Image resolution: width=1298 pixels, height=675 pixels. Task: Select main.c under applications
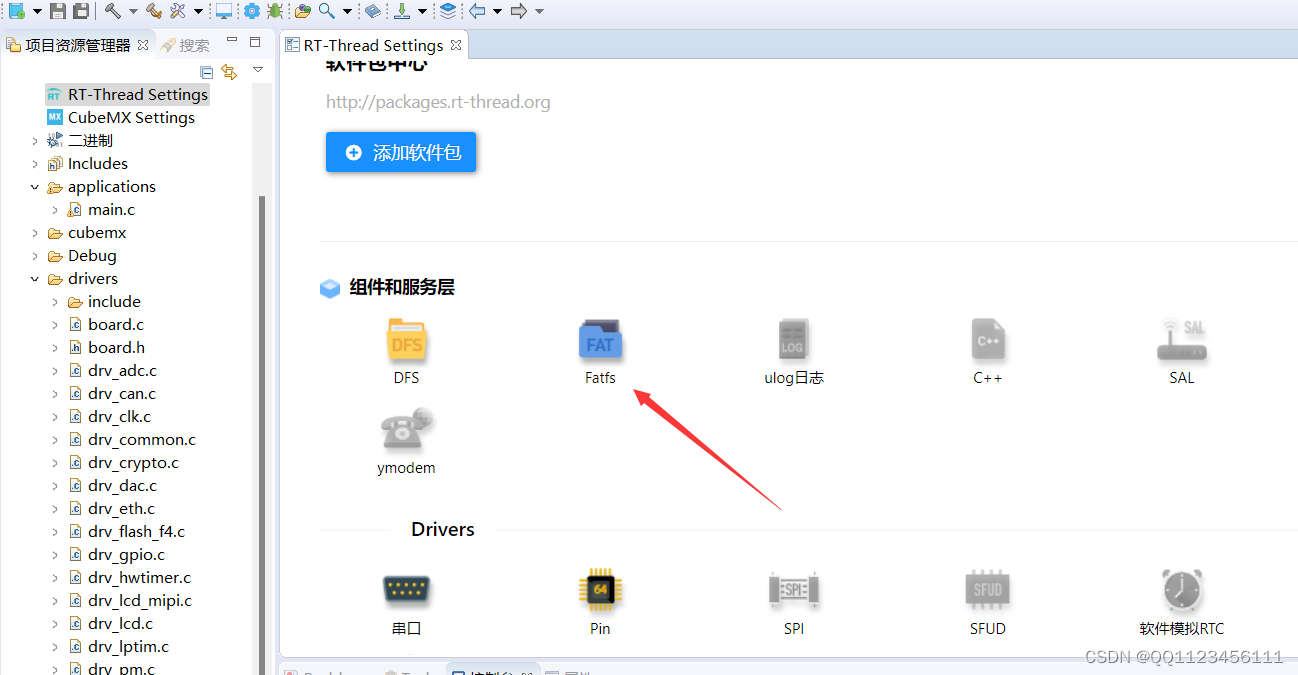(110, 209)
